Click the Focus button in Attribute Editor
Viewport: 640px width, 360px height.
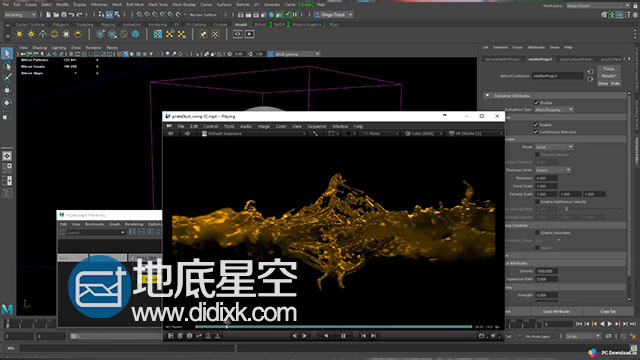point(609,69)
